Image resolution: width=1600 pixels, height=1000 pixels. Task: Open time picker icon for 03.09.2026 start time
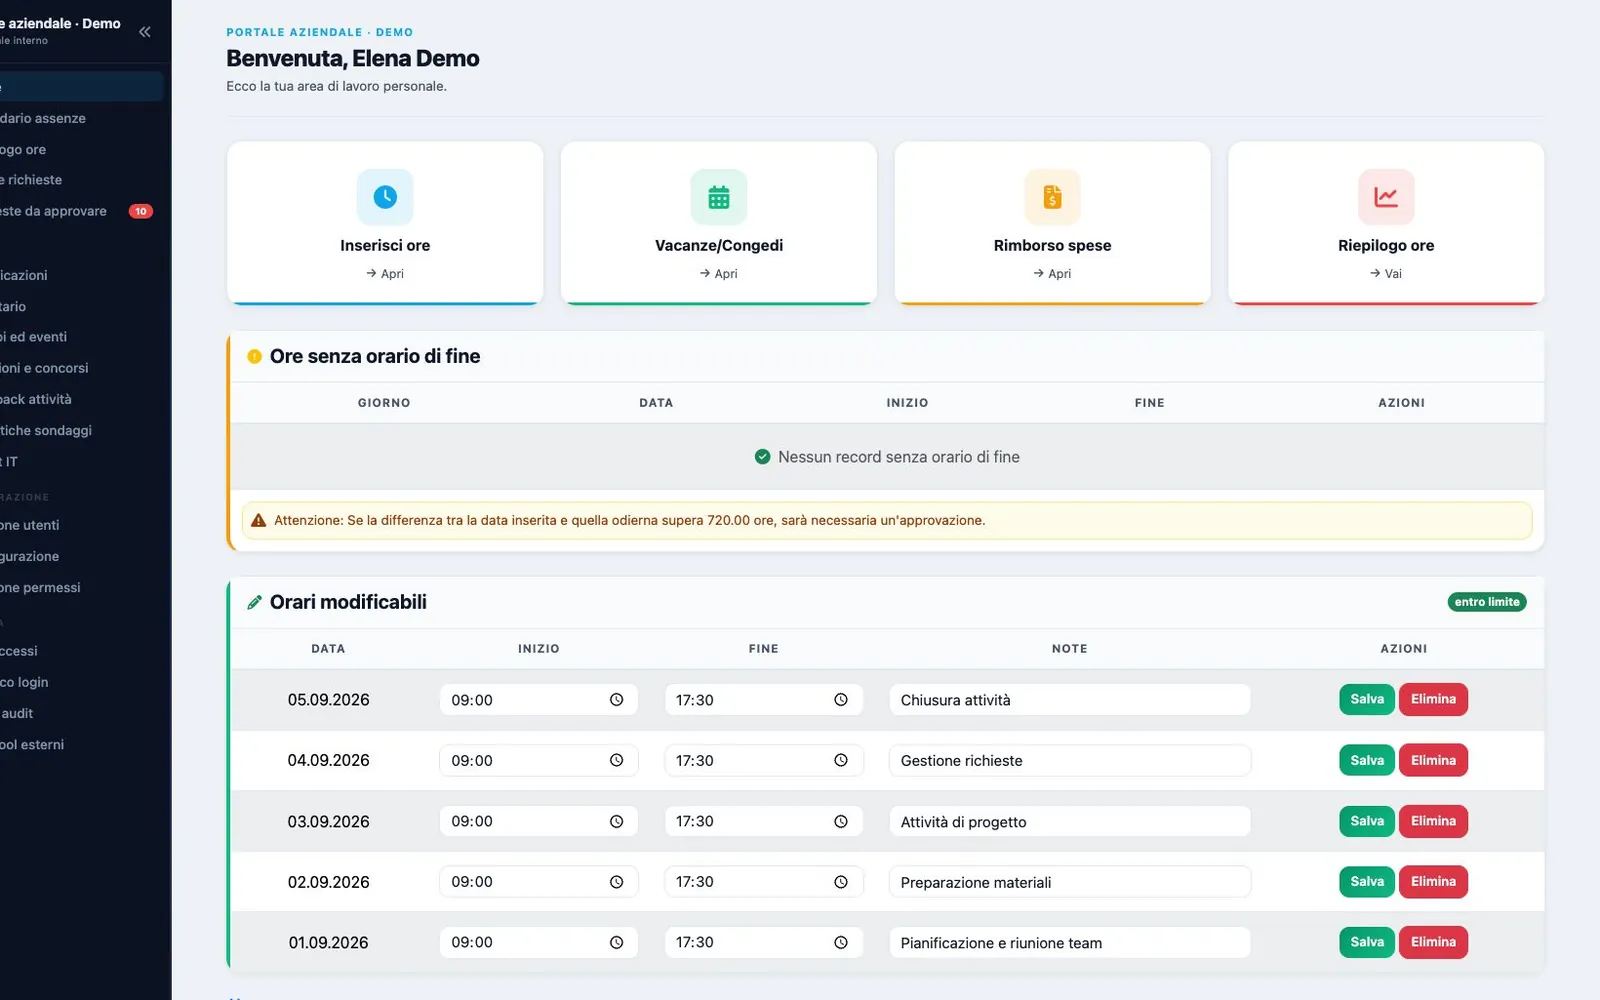pyautogui.click(x=617, y=821)
